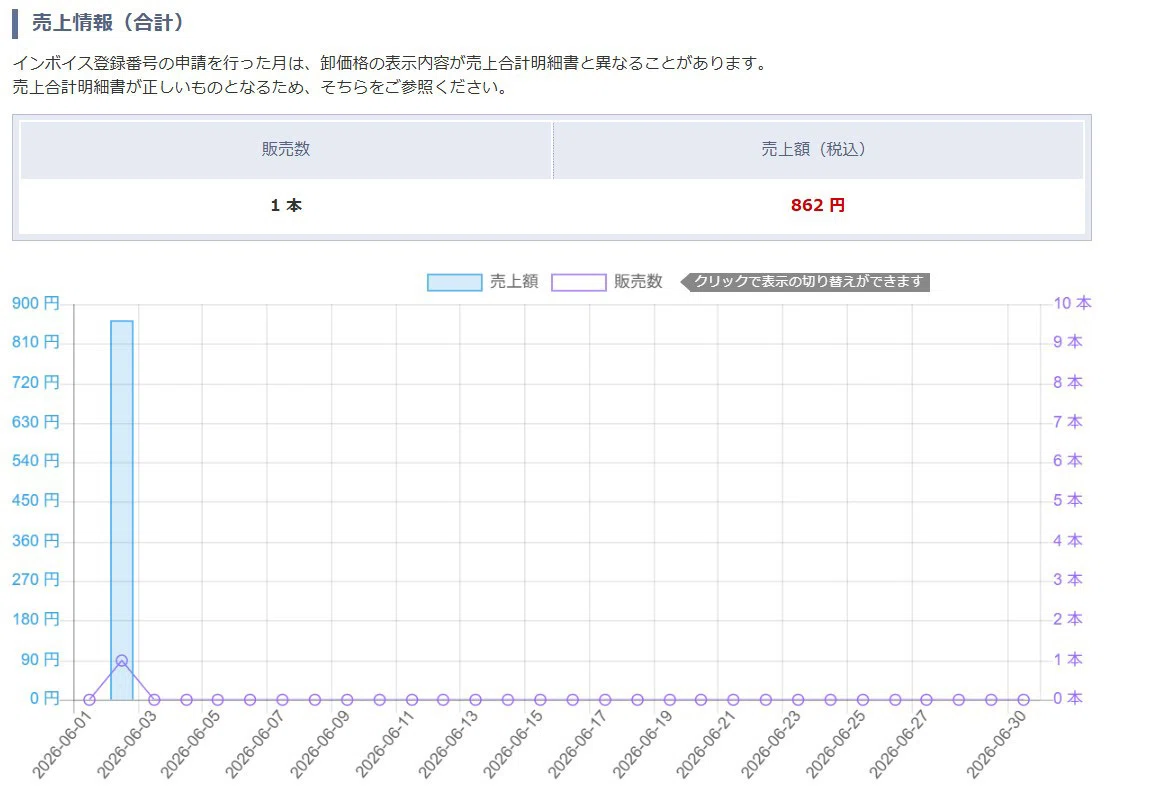Click the 90 円 axis label
Viewport: 1168px width, 793px height.
point(40,659)
